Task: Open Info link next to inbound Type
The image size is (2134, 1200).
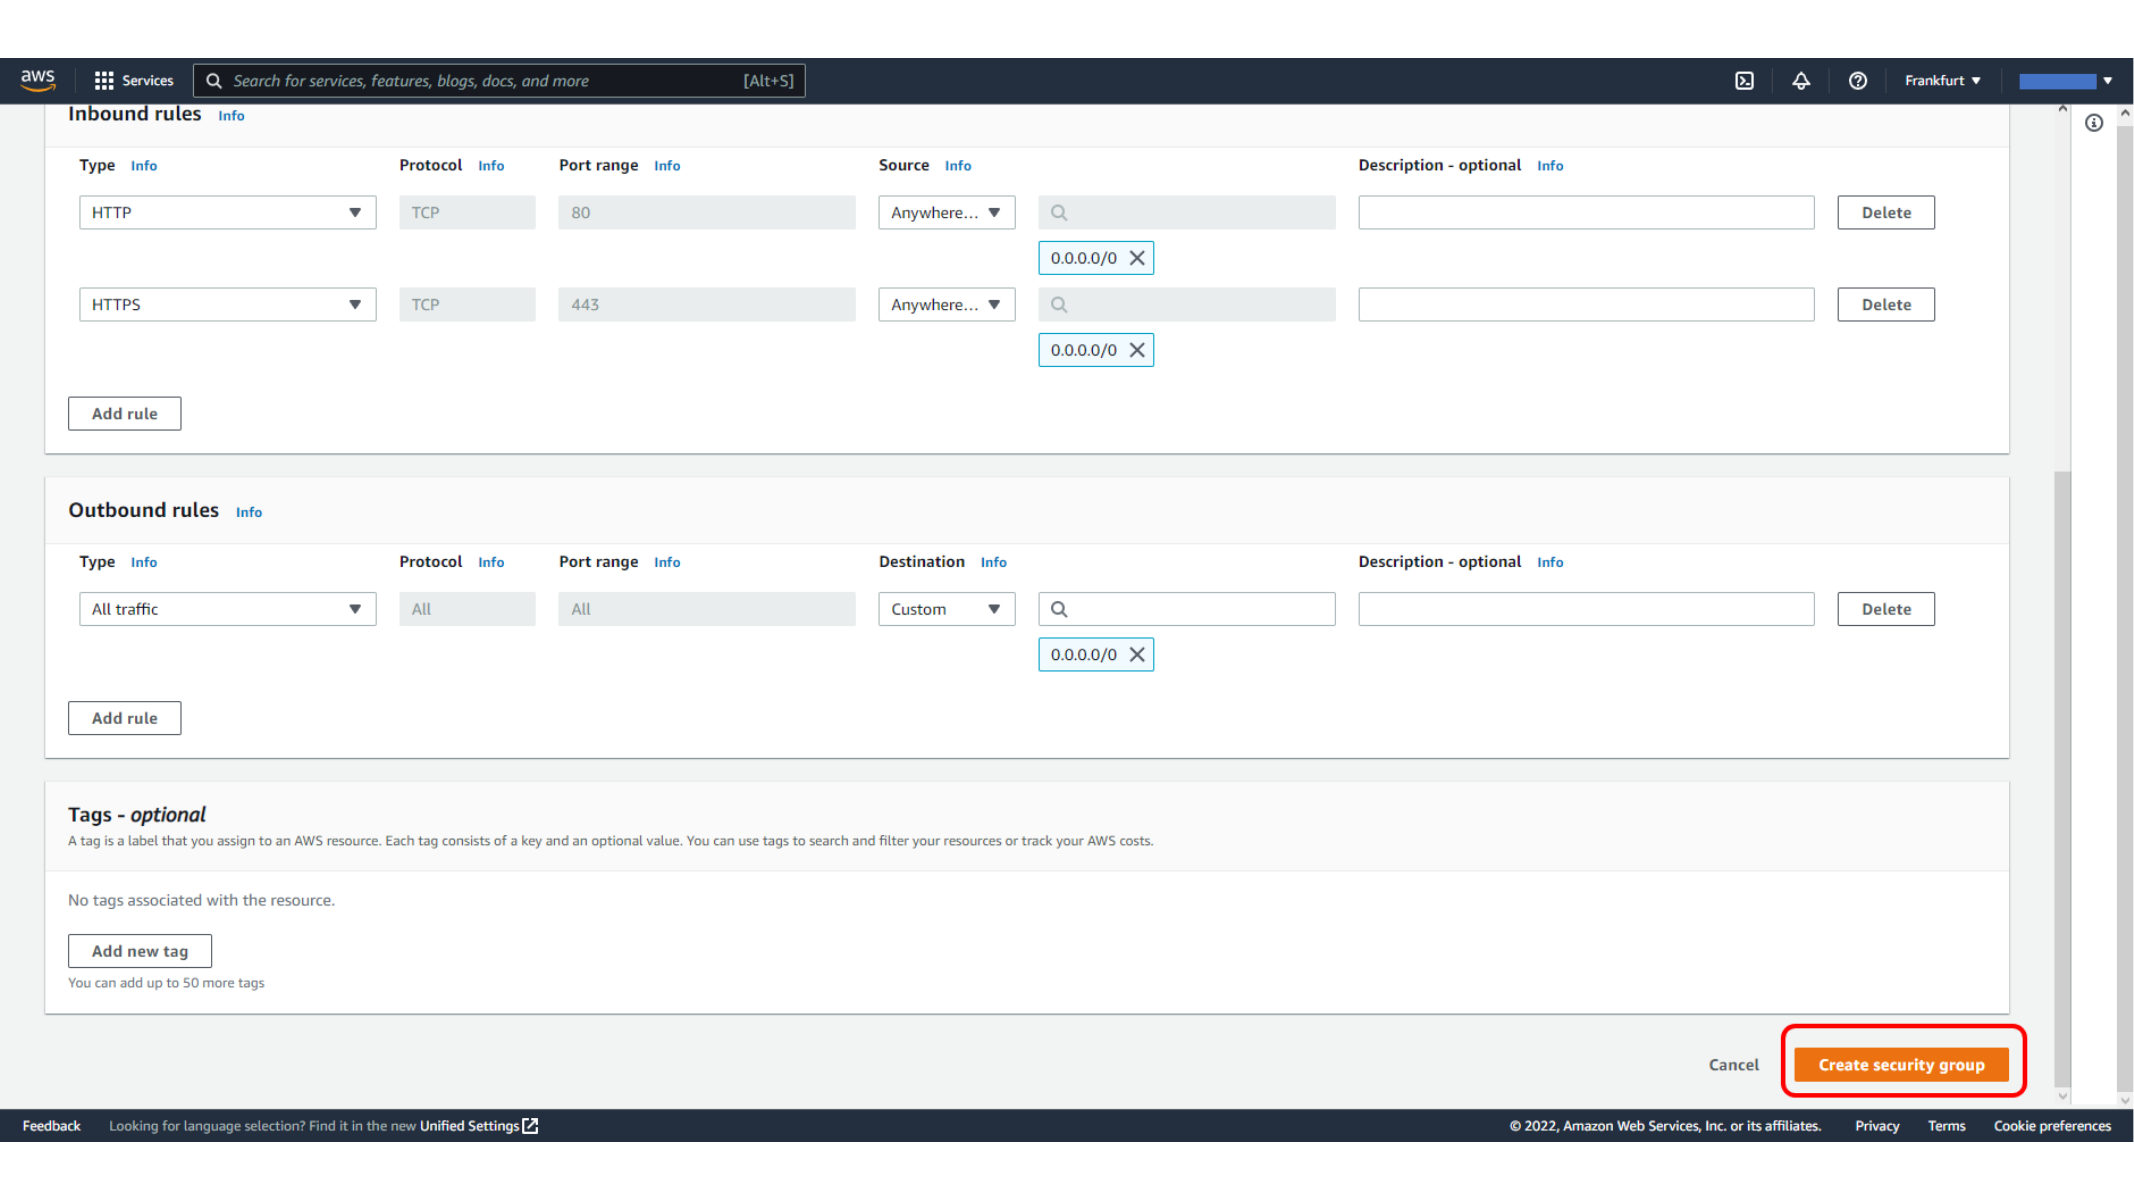Action: click(144, 166)
